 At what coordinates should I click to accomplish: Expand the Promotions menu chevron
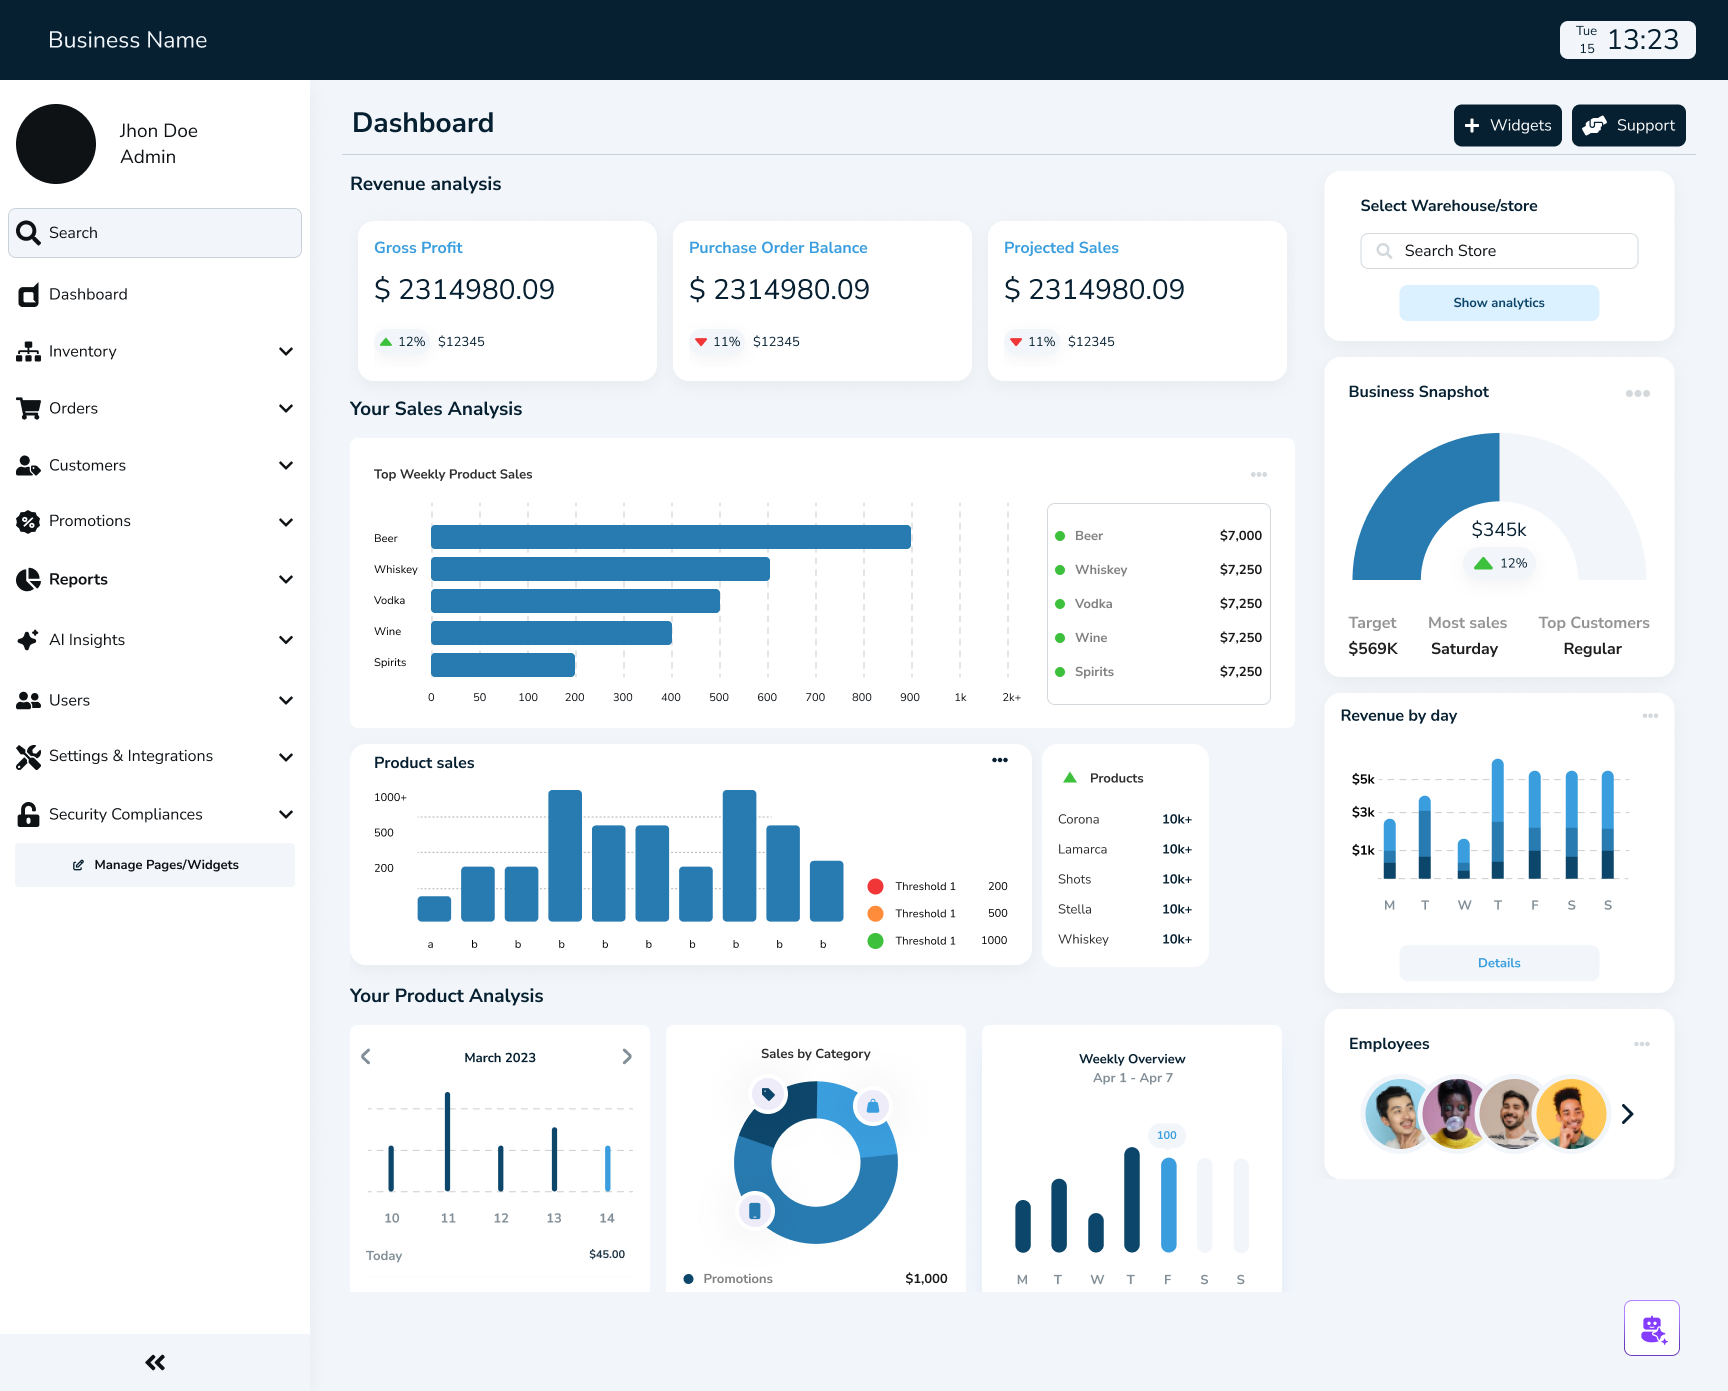coord(285,522)
